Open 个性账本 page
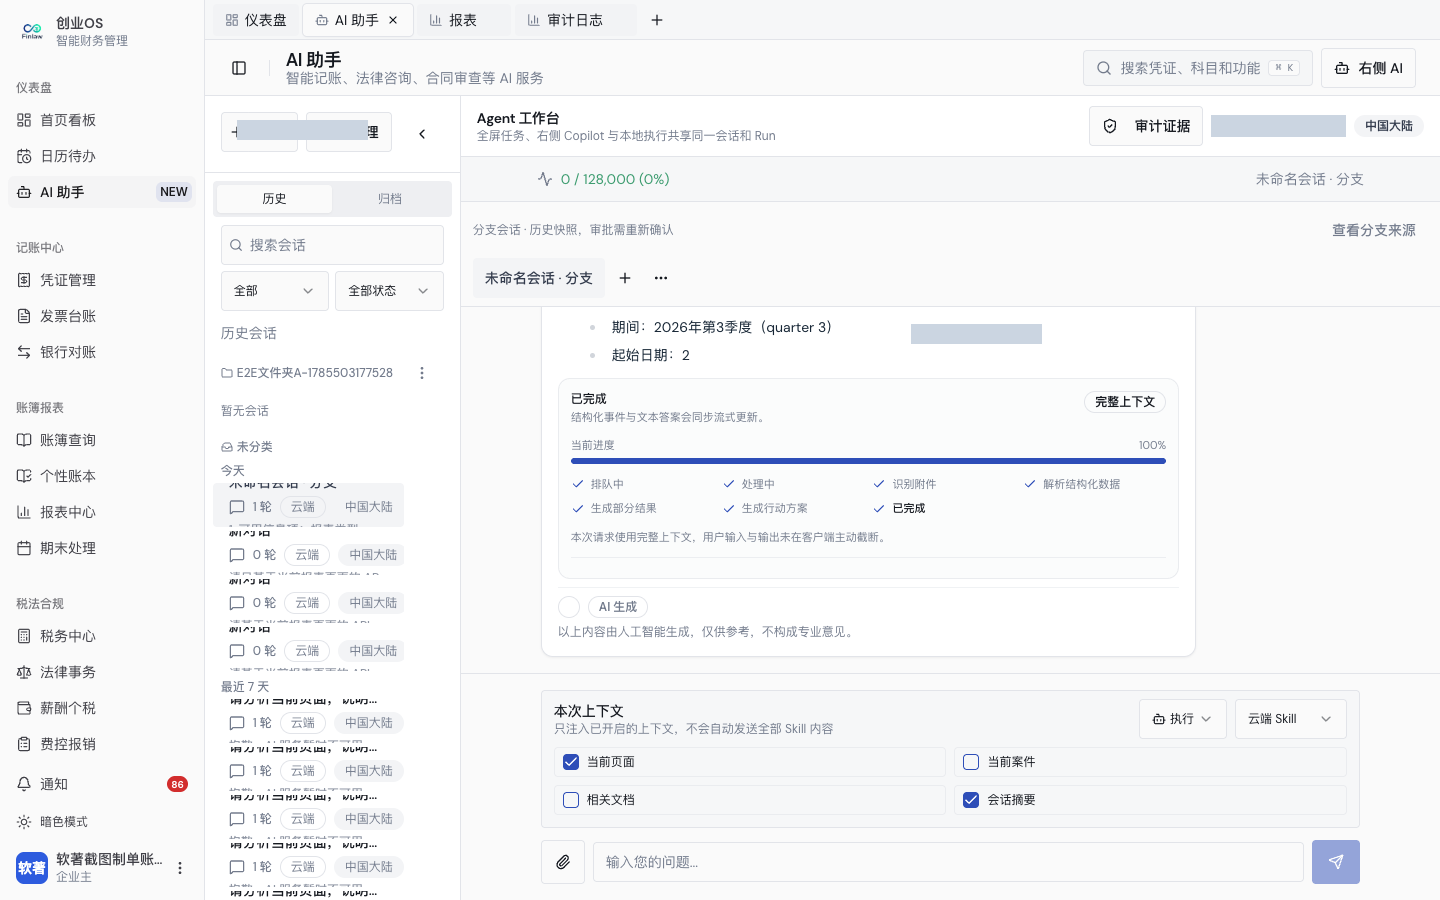 tap(101, 476)
